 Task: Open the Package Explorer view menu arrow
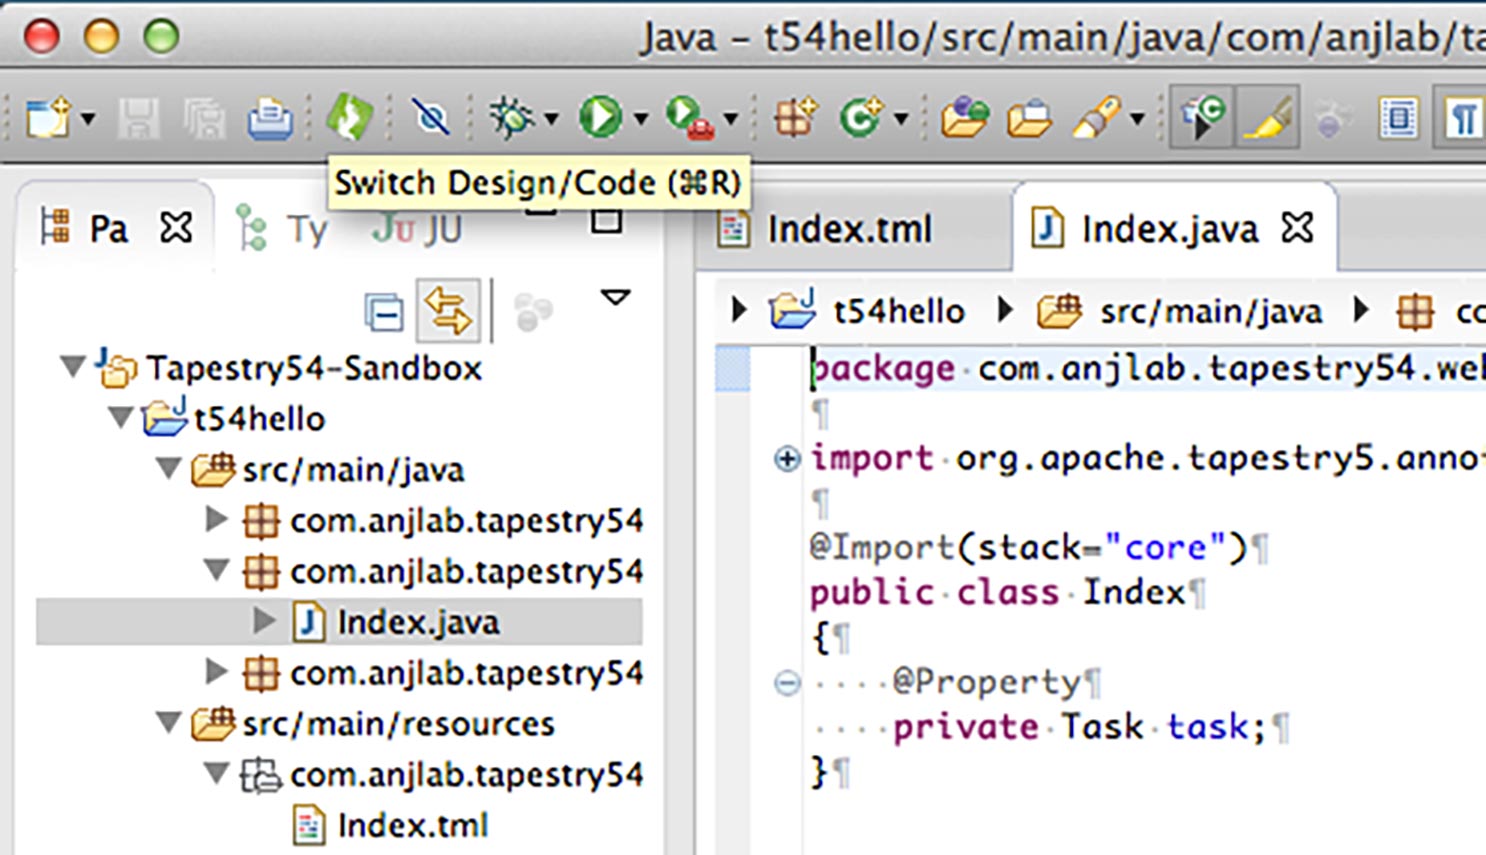point(615,298)
